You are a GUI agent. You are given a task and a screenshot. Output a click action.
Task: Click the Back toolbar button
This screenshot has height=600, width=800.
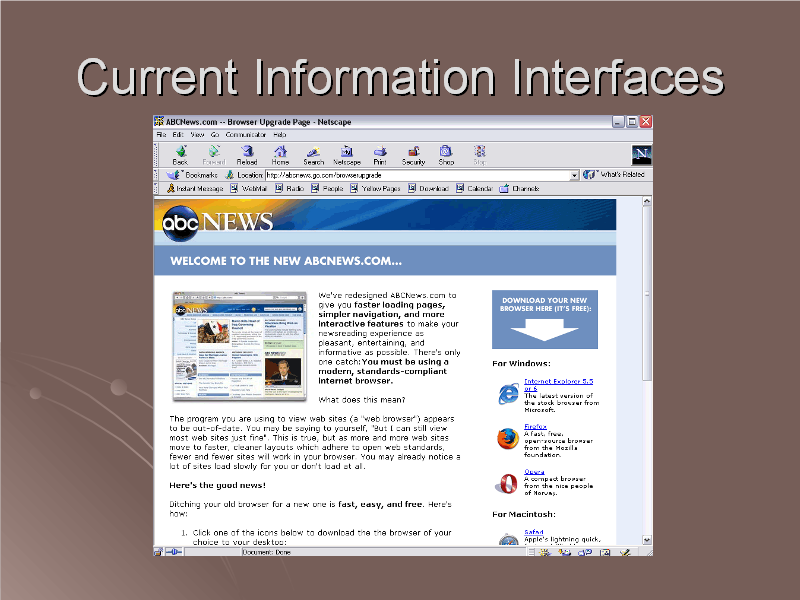pyautogui.click(x=180, y=155)
